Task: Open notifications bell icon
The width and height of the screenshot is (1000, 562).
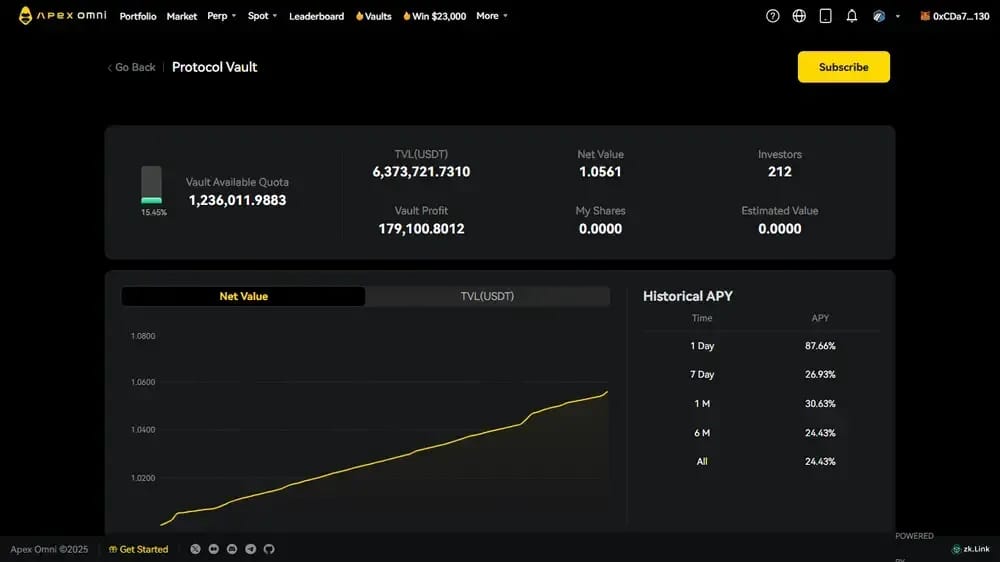Action: [x=851, y=16]
